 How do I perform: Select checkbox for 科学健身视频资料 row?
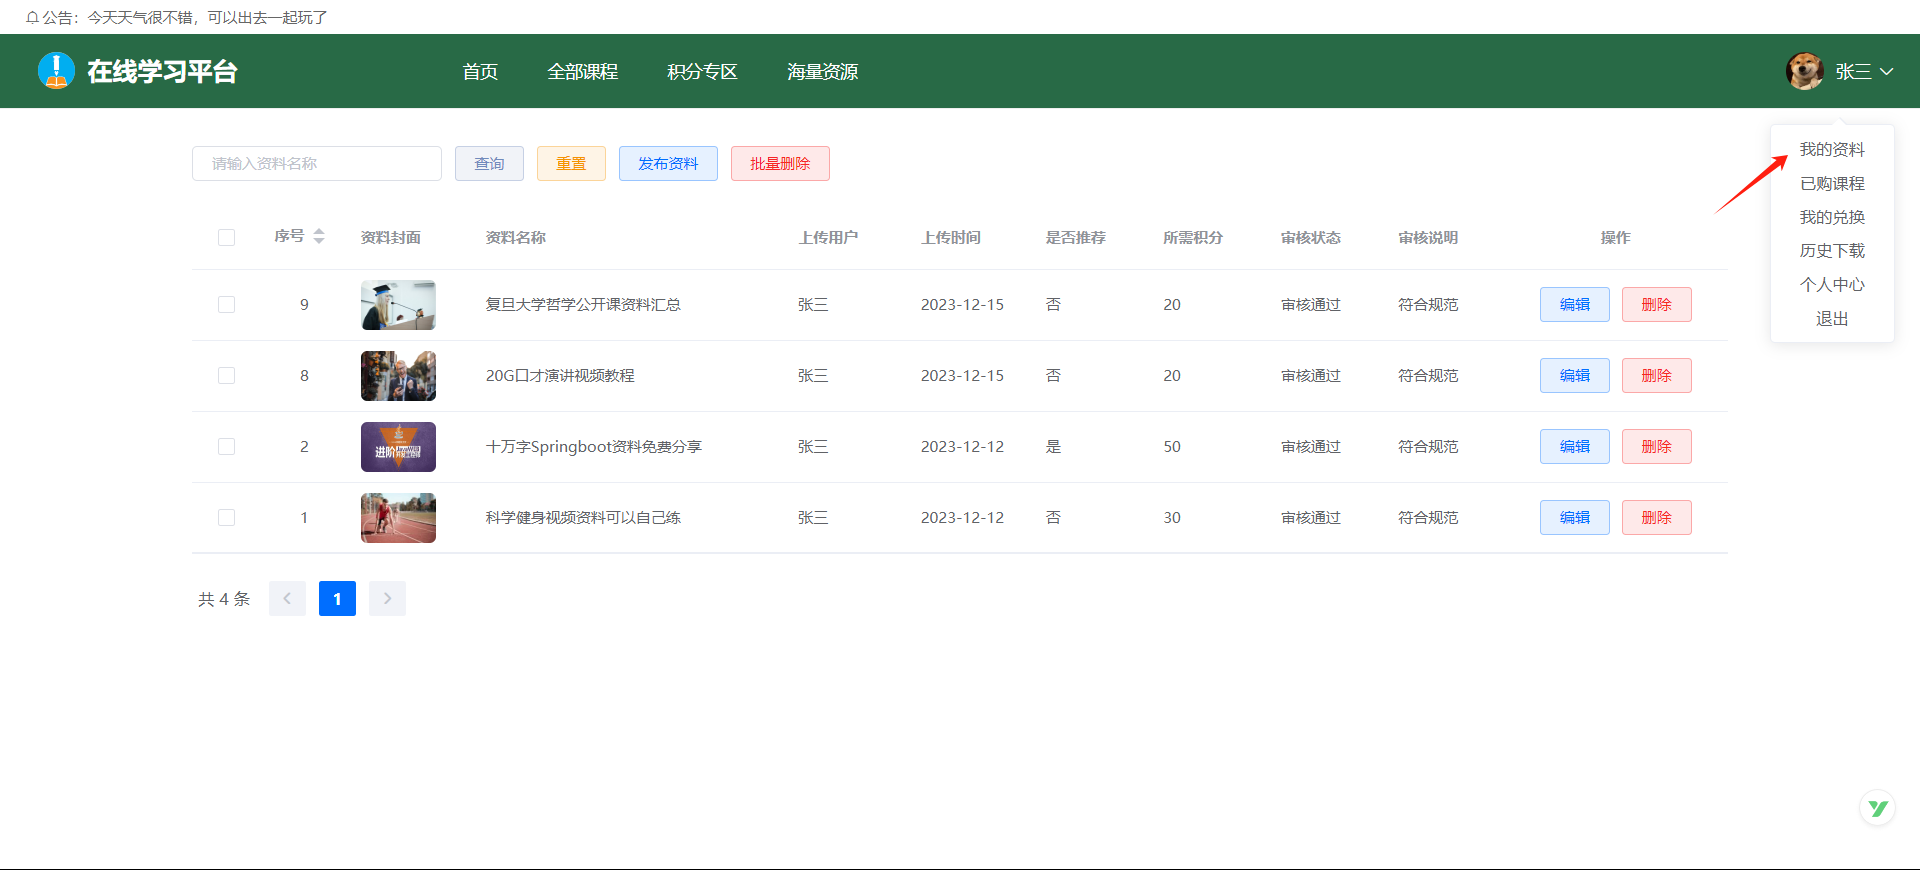pos(226,518)
